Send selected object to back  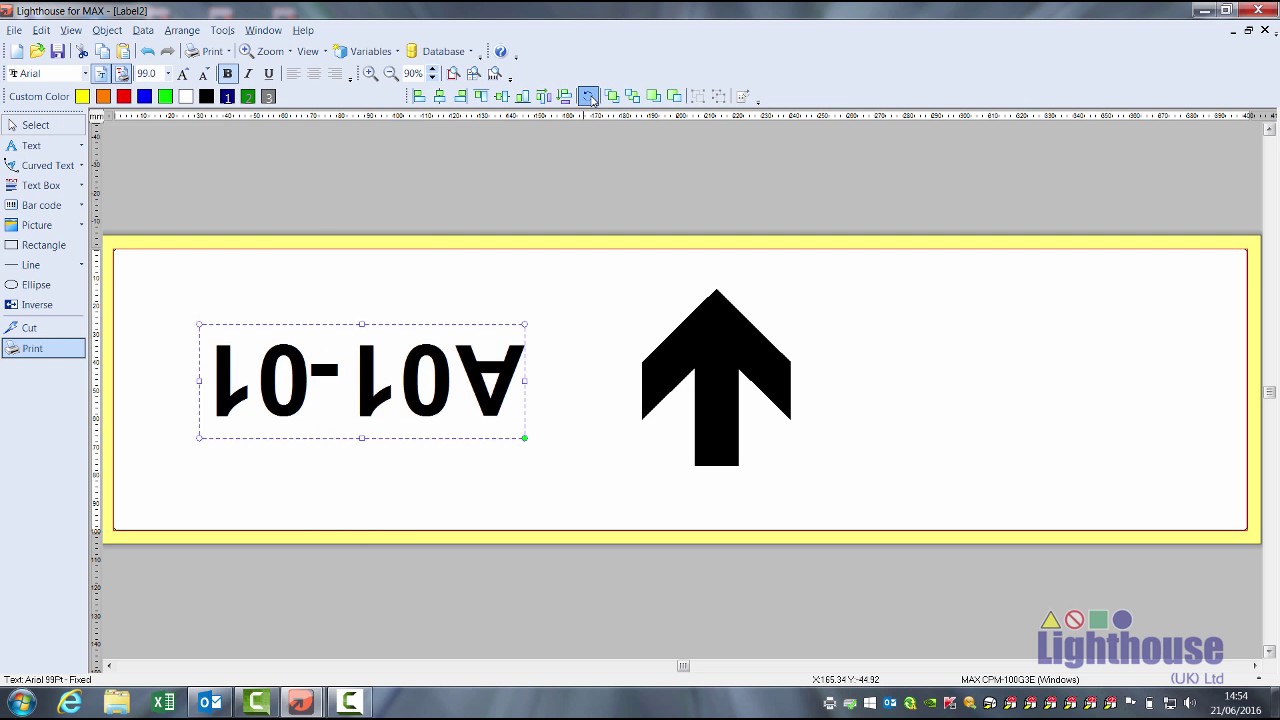coord(632,97)
